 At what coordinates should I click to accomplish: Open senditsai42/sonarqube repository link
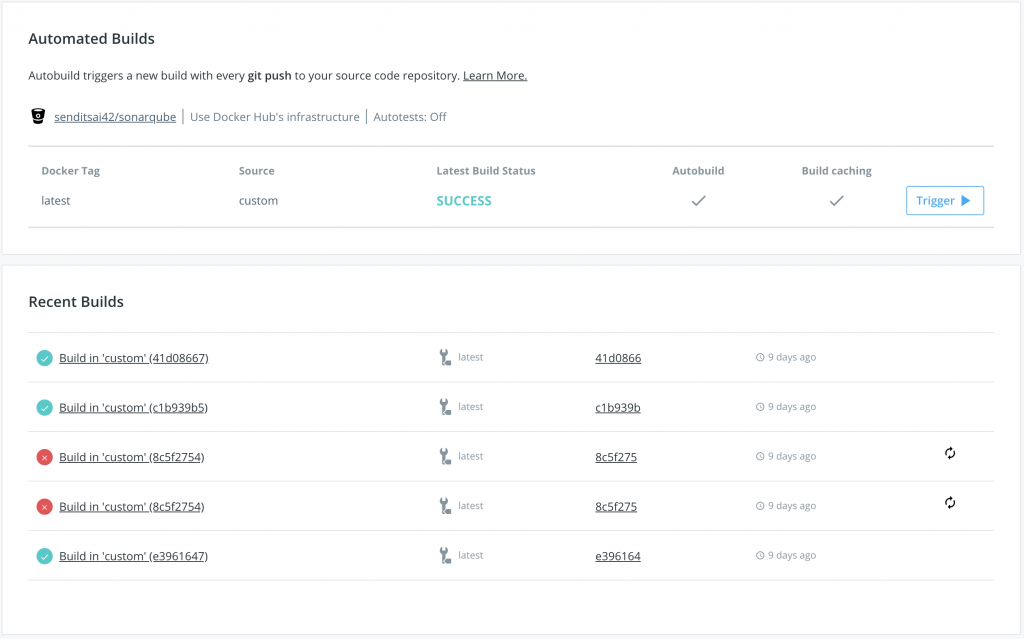[115, 117]
